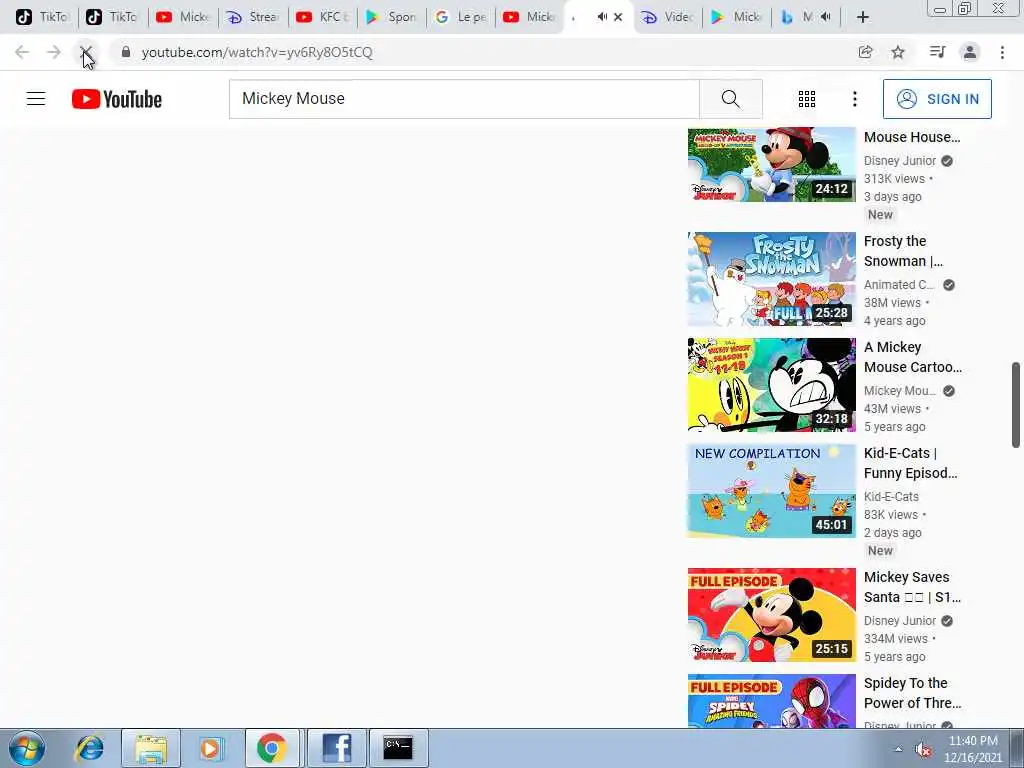The image size is (1024, 768).
Task: Click the 'Kid-E-Cats' channel name
Action: tap(891, 496)
